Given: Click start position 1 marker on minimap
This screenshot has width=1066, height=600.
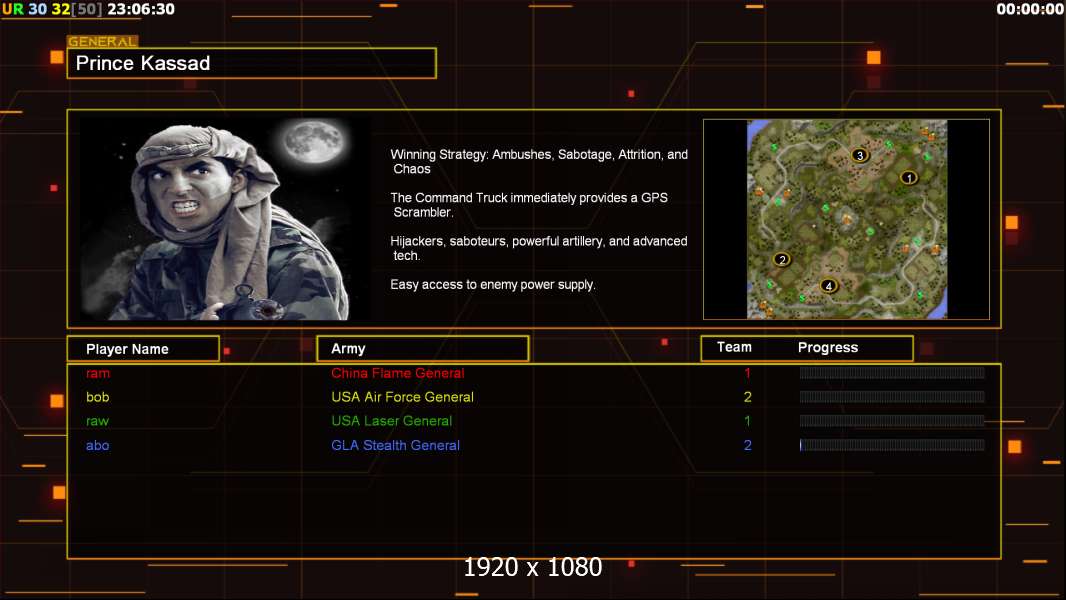Looking at the screenshot, I should 908,178.
